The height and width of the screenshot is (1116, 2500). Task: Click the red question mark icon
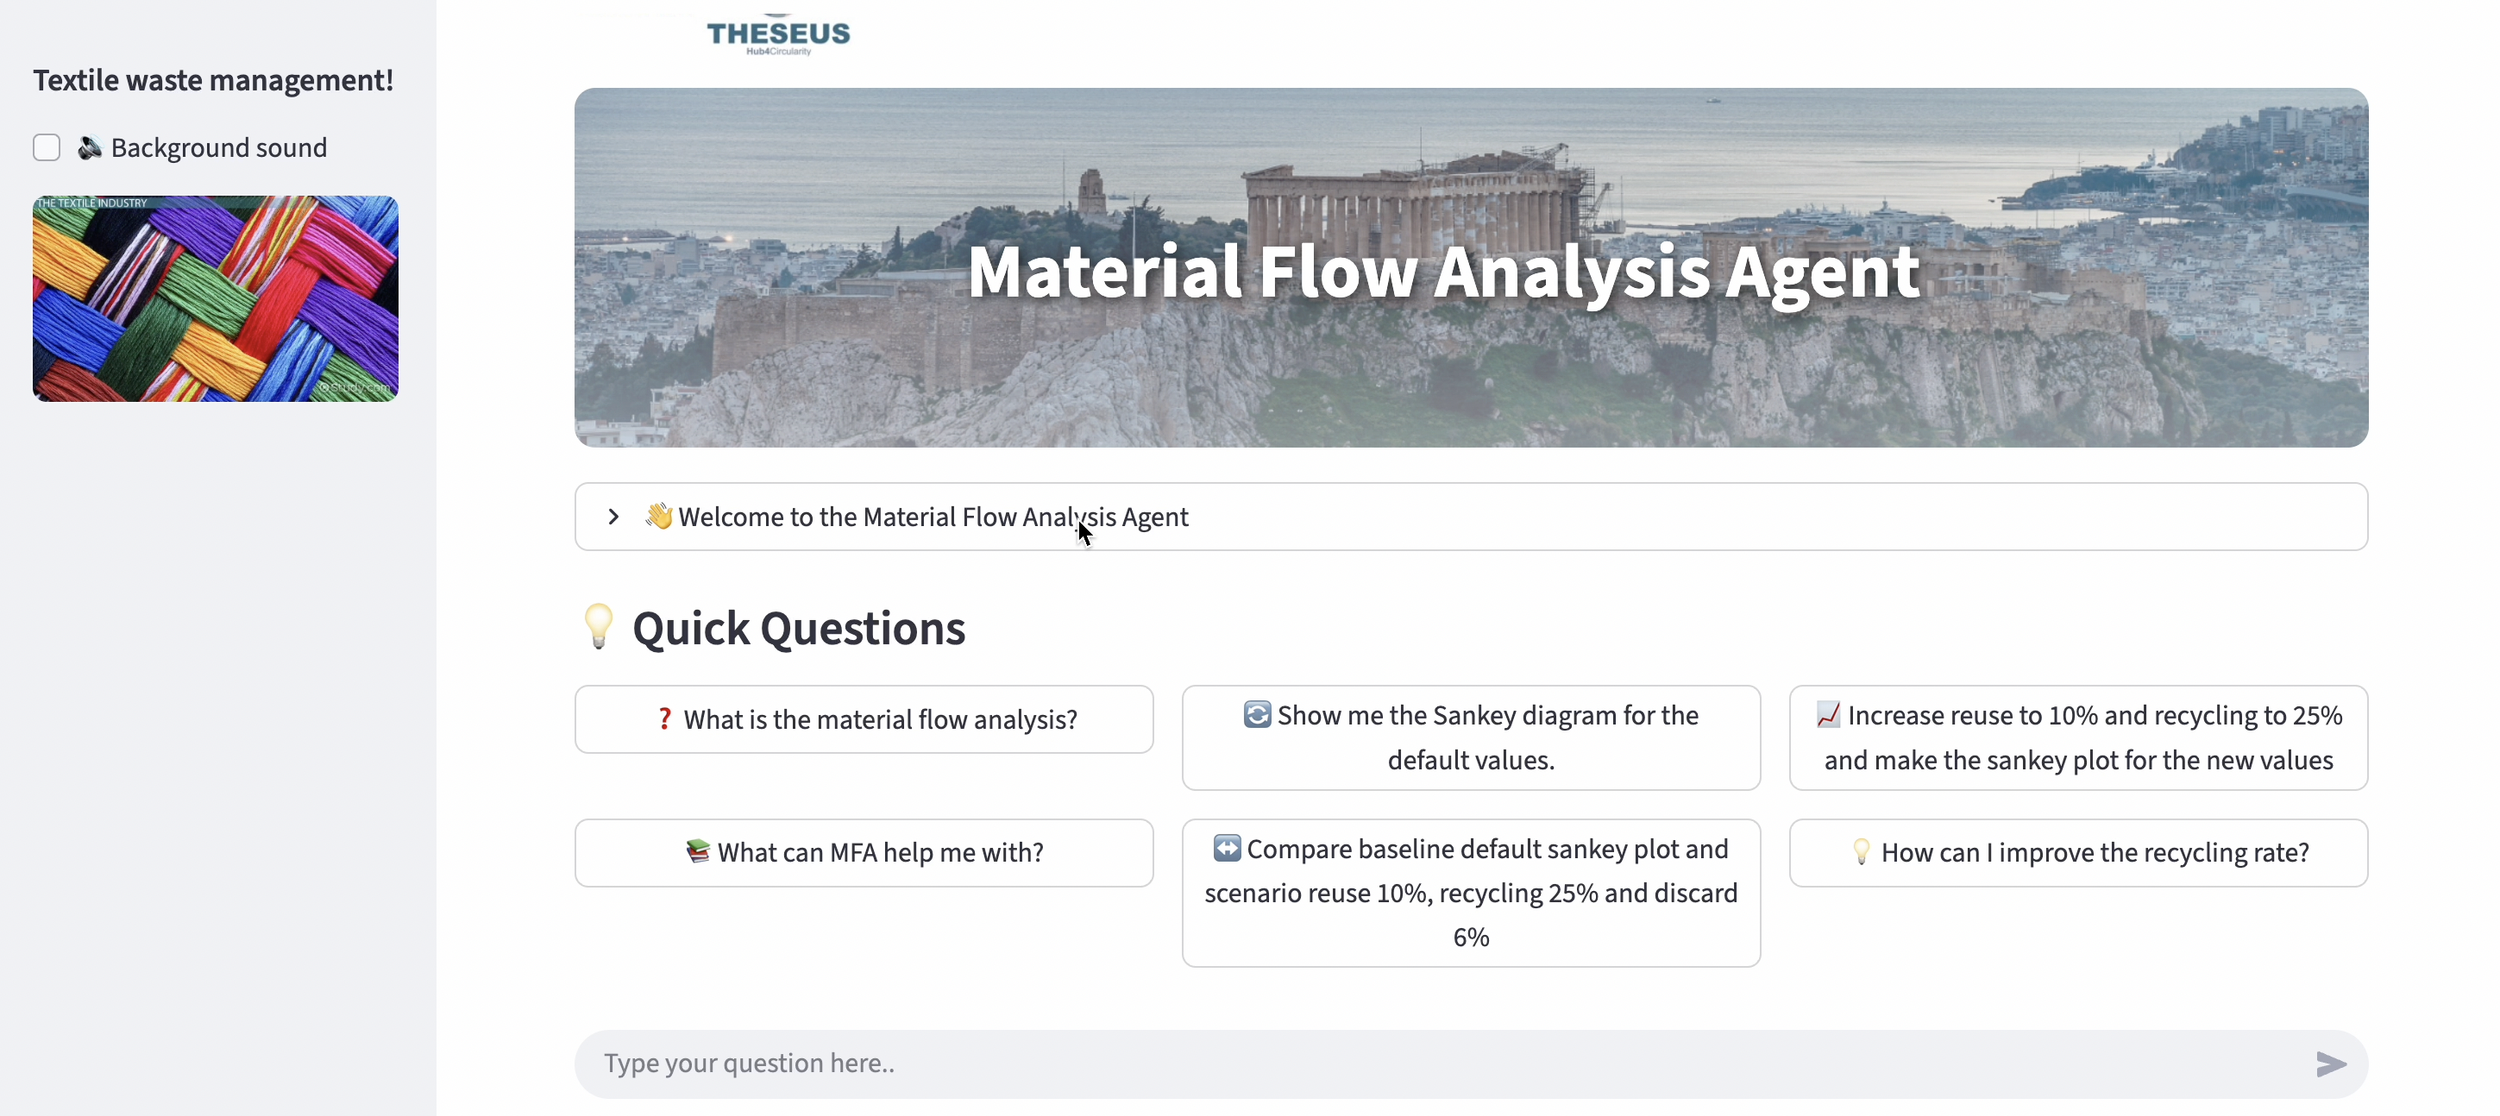click(664, 719)
